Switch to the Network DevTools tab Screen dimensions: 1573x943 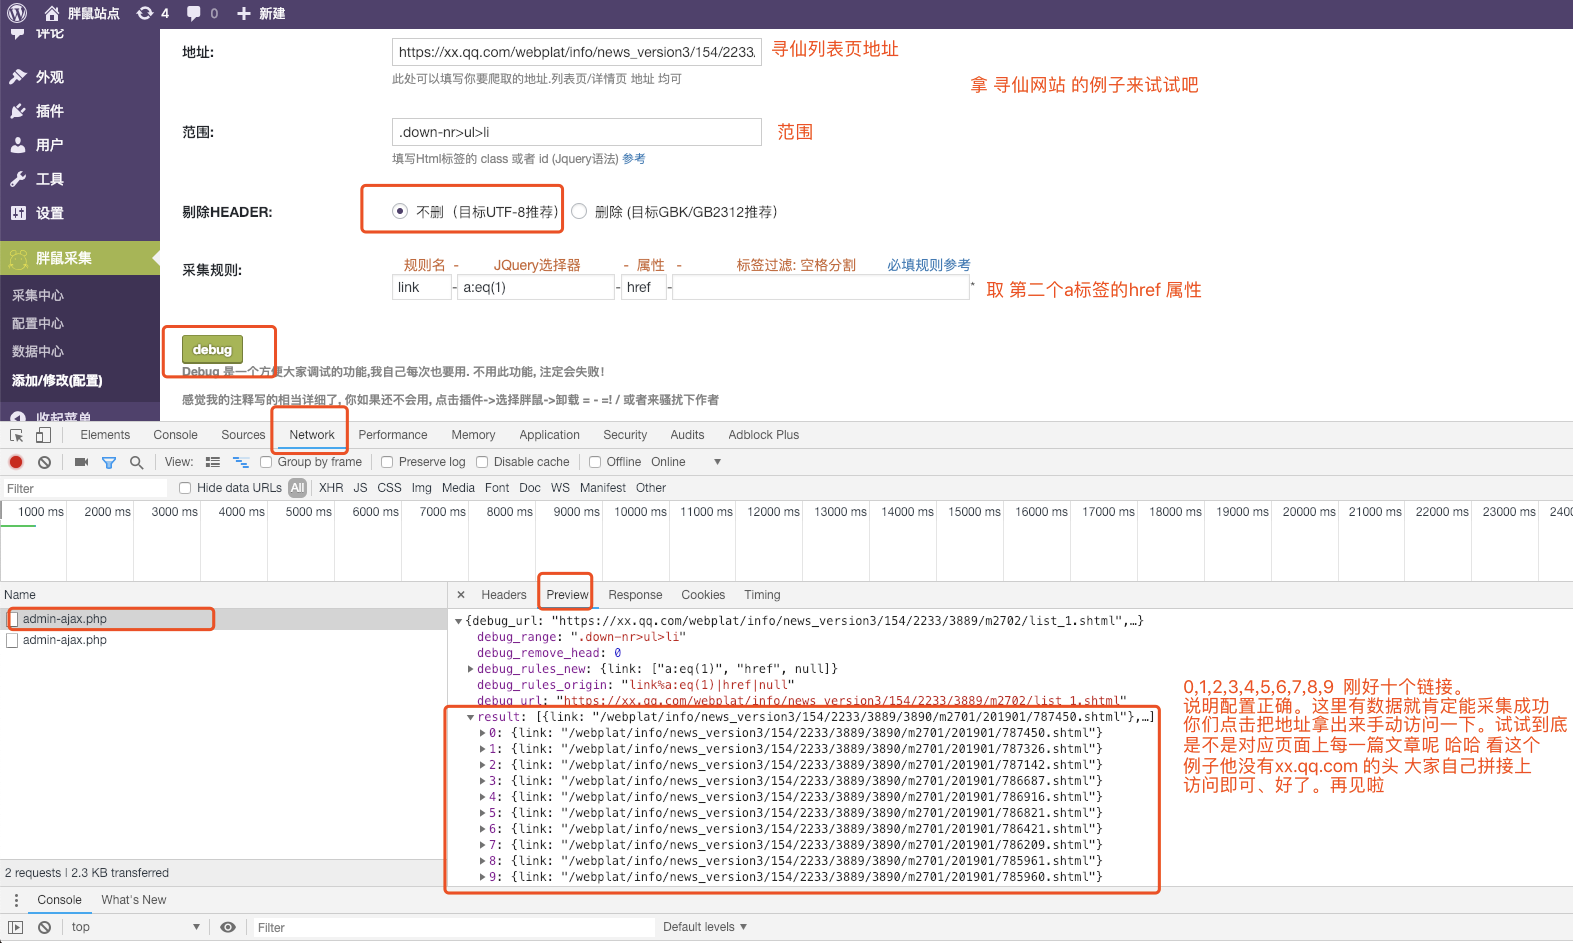[x=312, y=435]
